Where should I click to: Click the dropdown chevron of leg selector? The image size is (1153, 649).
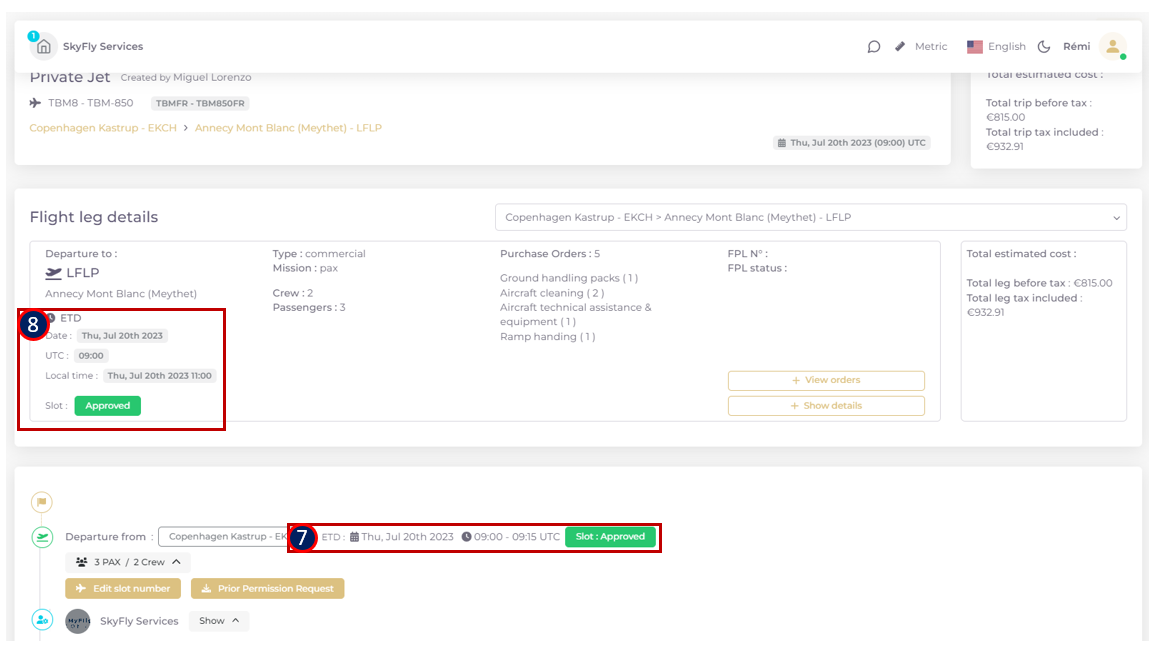point(1116,218)
